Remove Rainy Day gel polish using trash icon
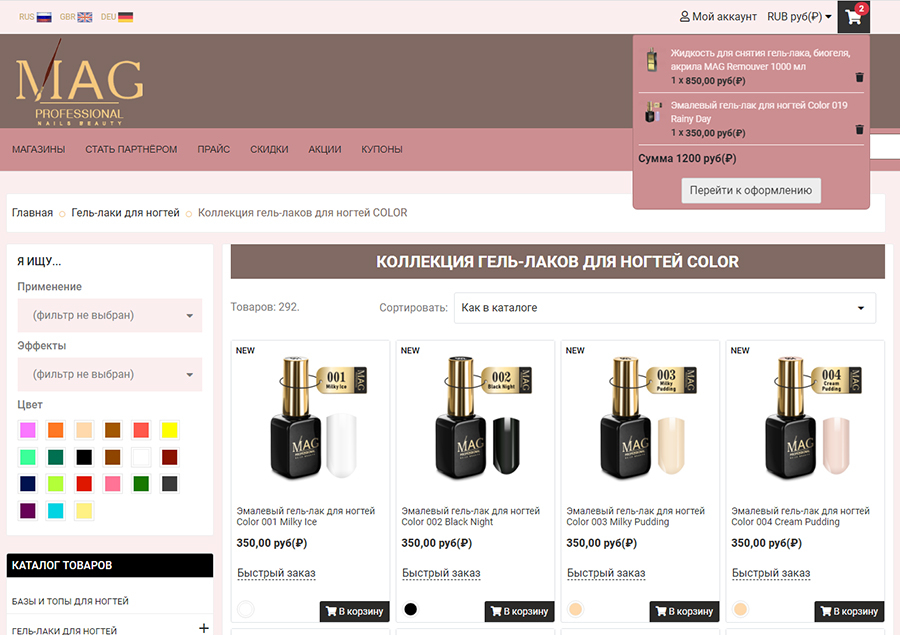 tap(860, 128)
